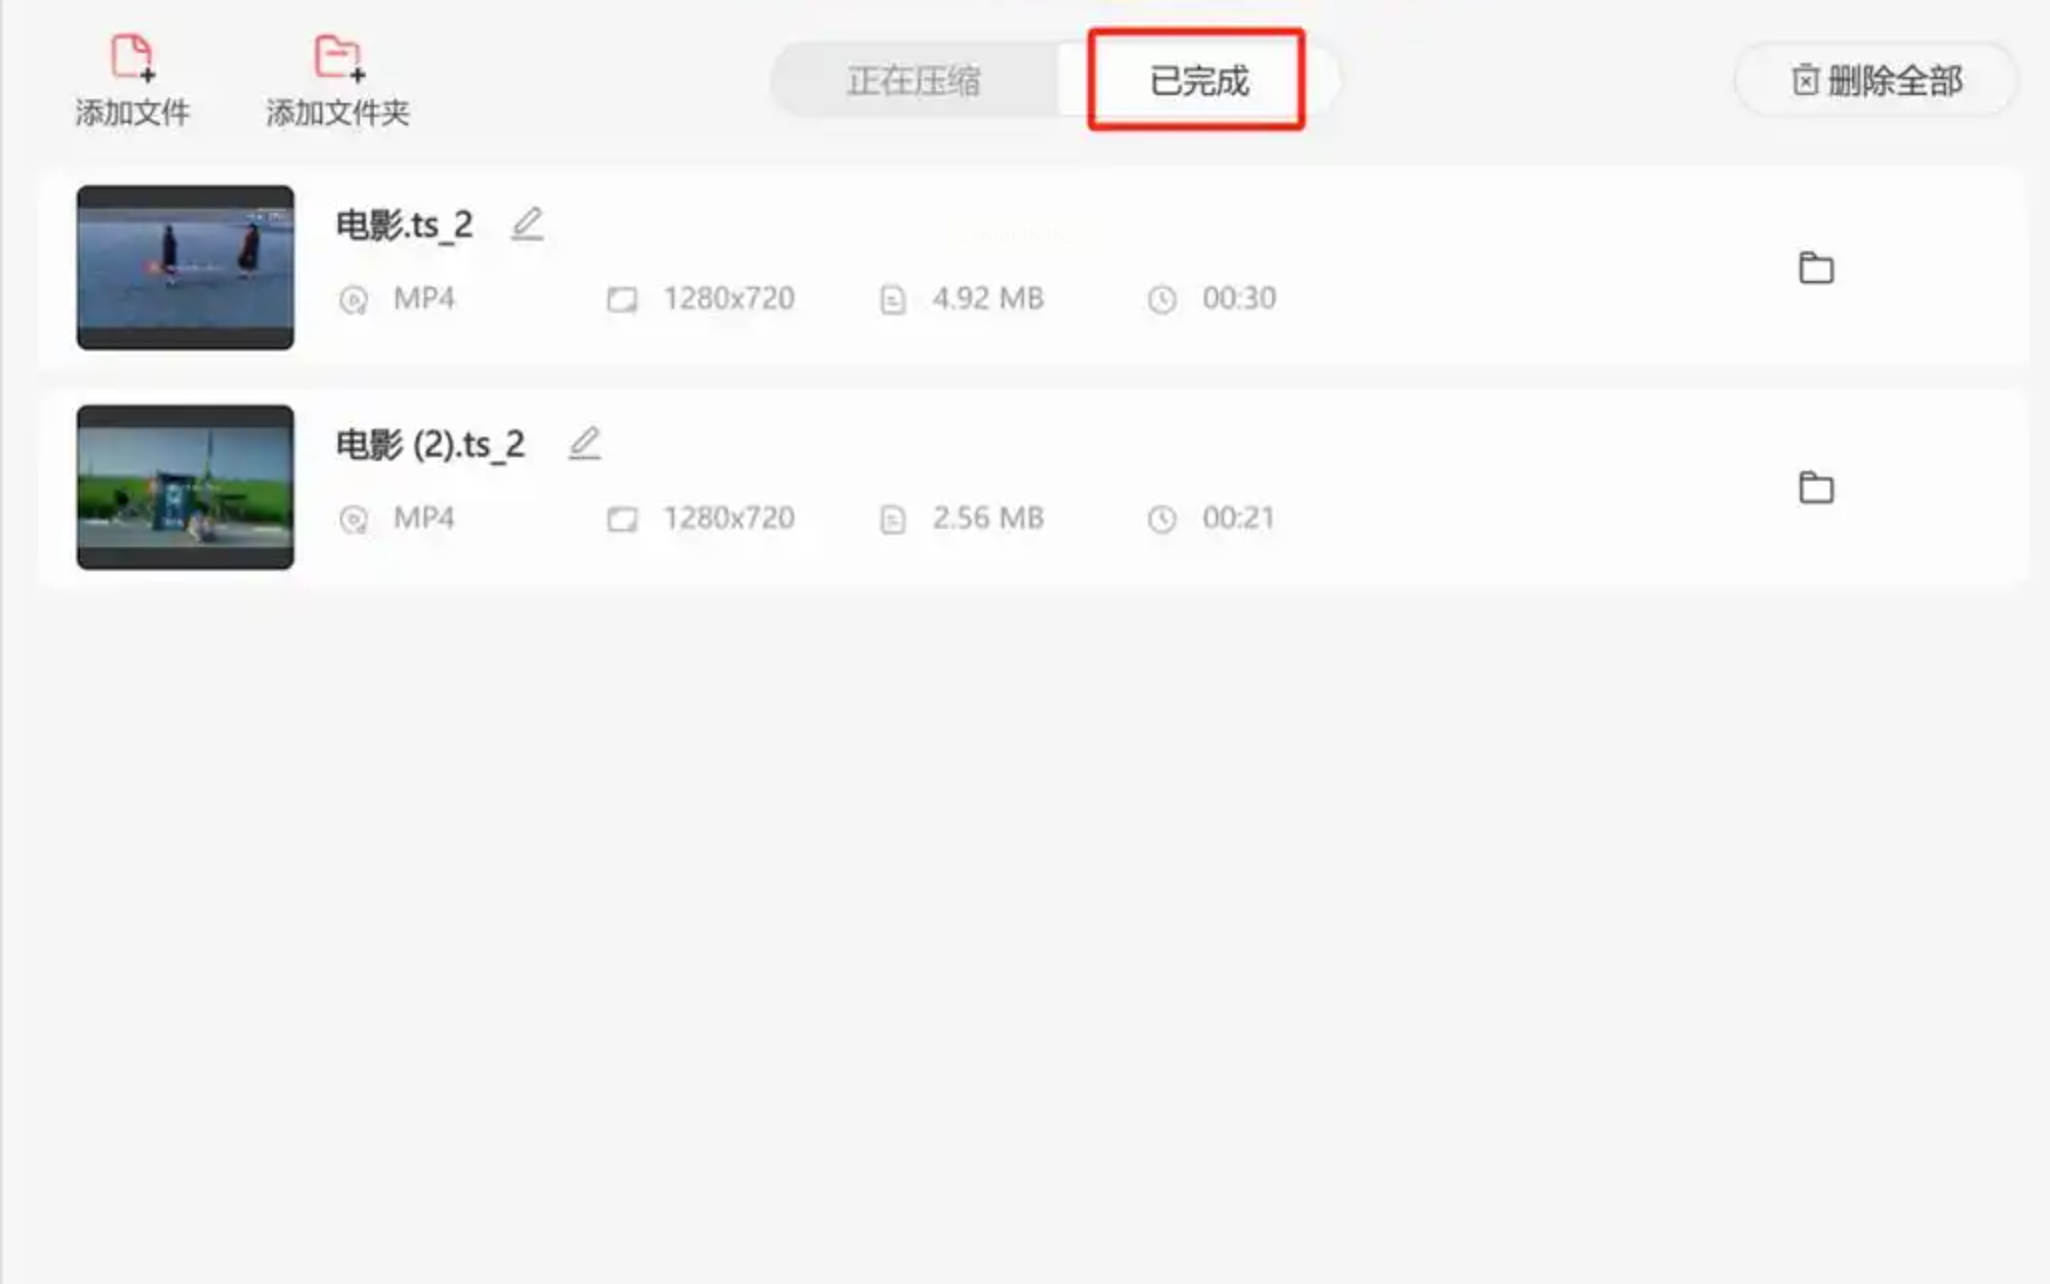Click resolution icon next to second 1280x720

(x=622, y=519)
